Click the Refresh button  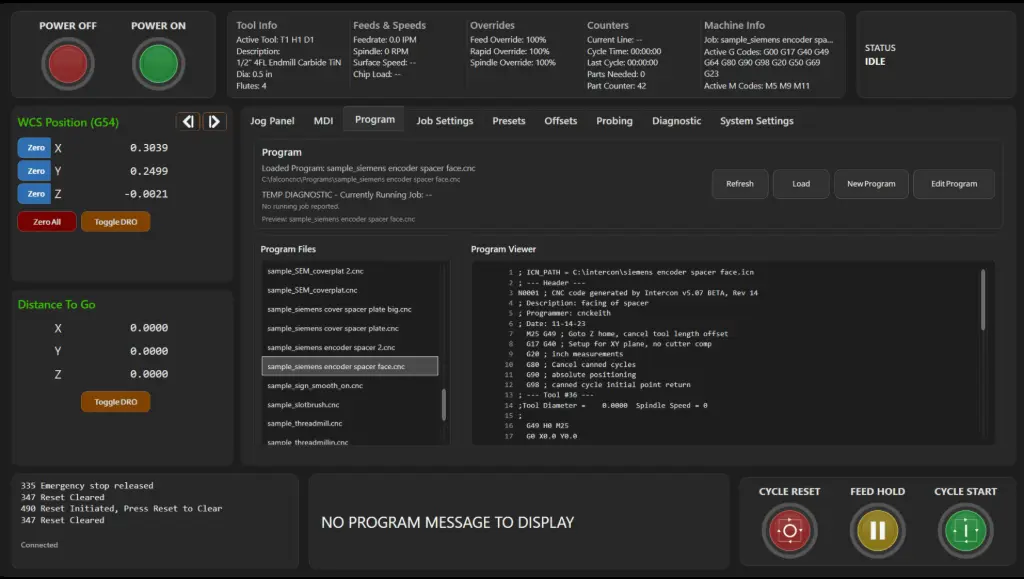pyautogui.click(x=739, y=184)
